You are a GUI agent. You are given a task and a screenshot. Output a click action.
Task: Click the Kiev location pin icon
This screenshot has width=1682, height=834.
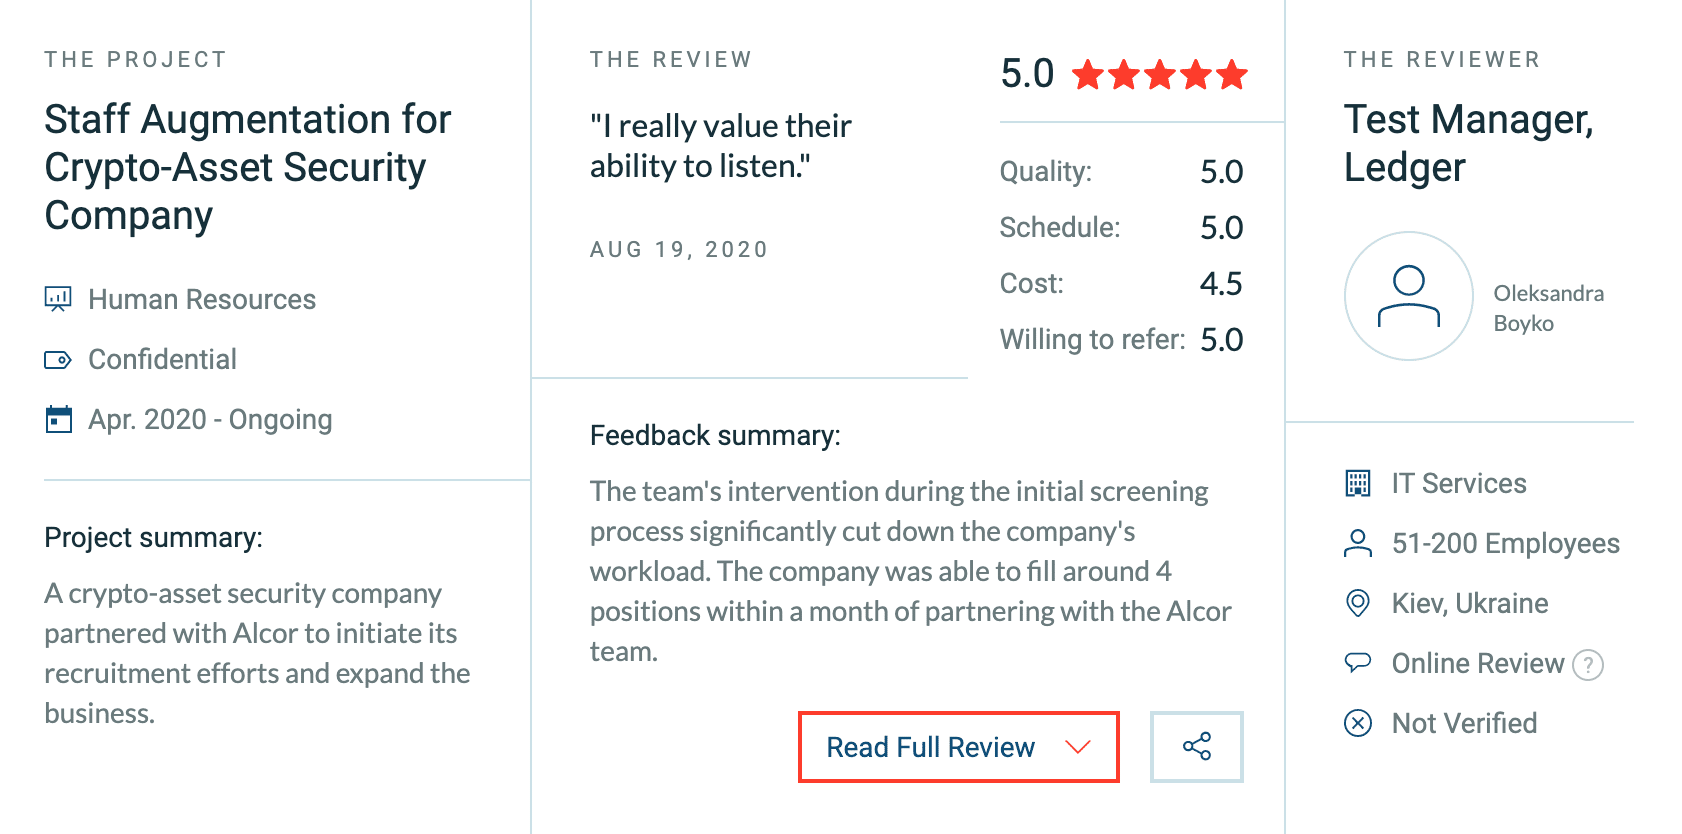[x=1358, y=603]
